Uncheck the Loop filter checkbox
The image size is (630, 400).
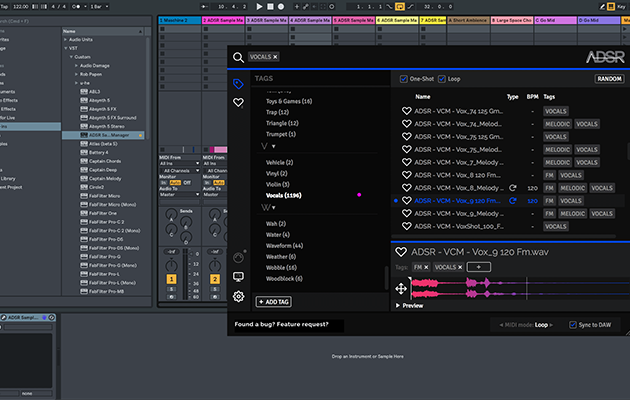443,78
